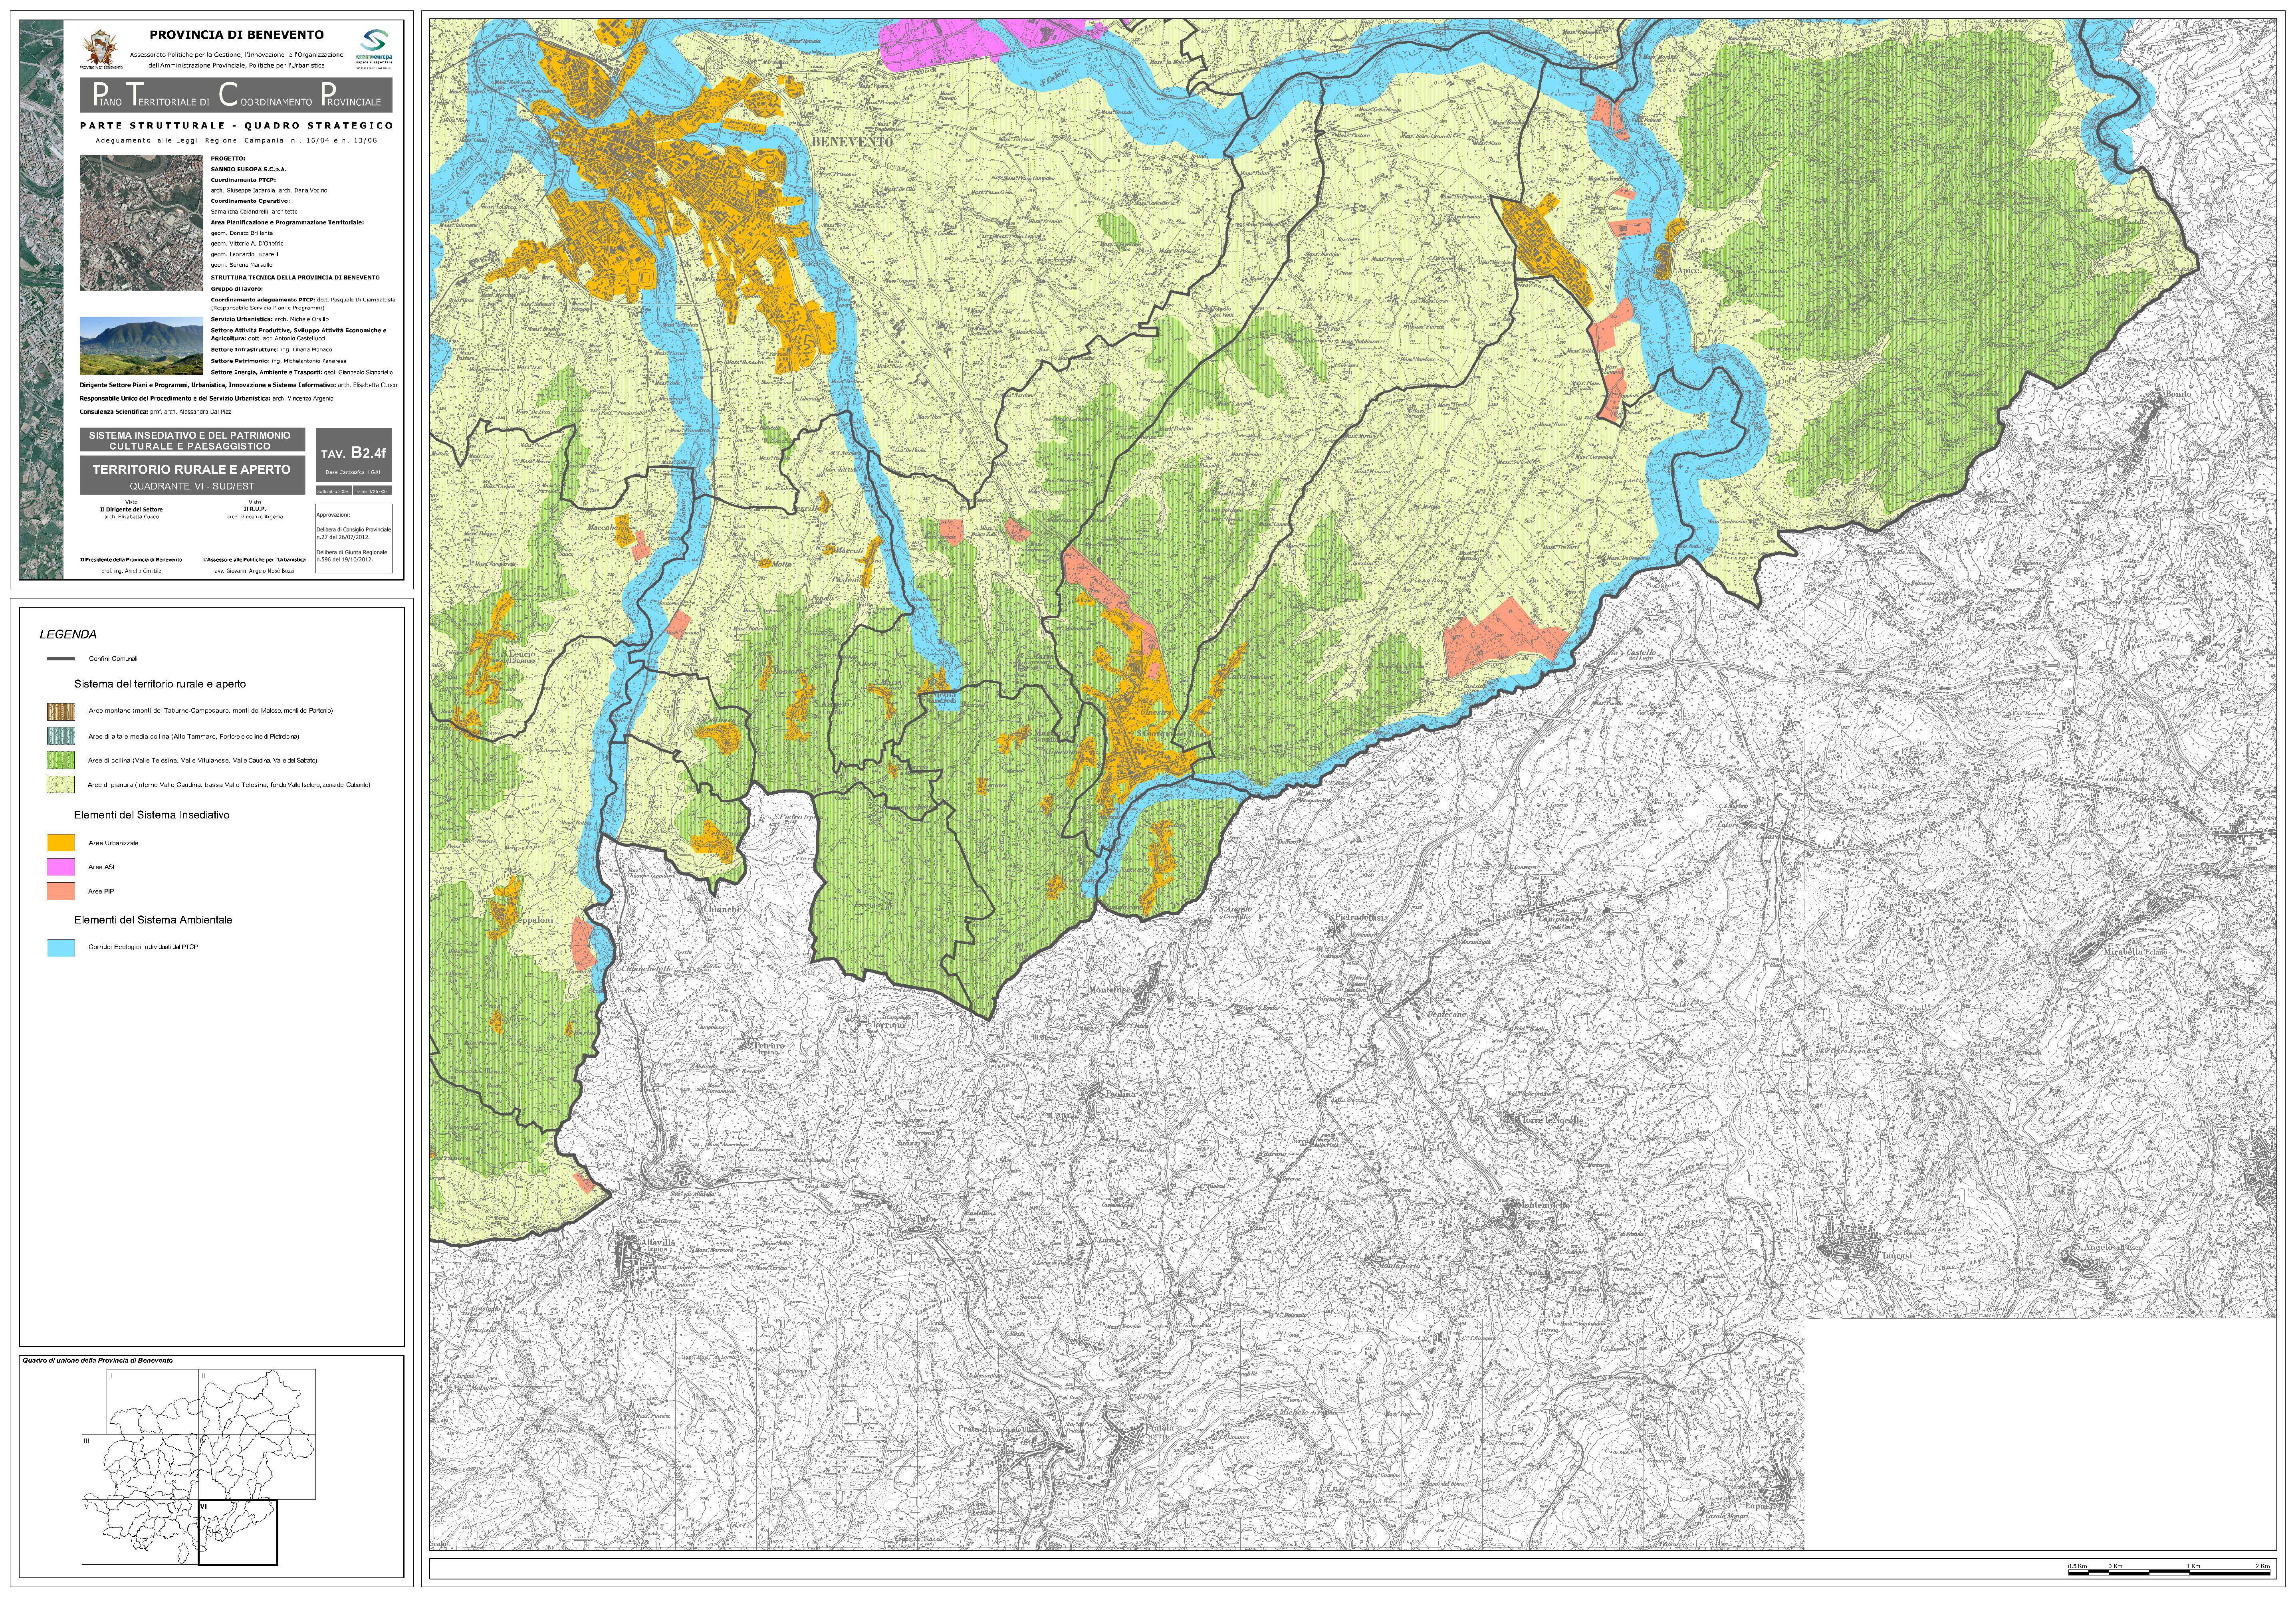Click the 'PROVINCIA DI BENEVENTO' title
The image size is (2296, 1597).
237,35
